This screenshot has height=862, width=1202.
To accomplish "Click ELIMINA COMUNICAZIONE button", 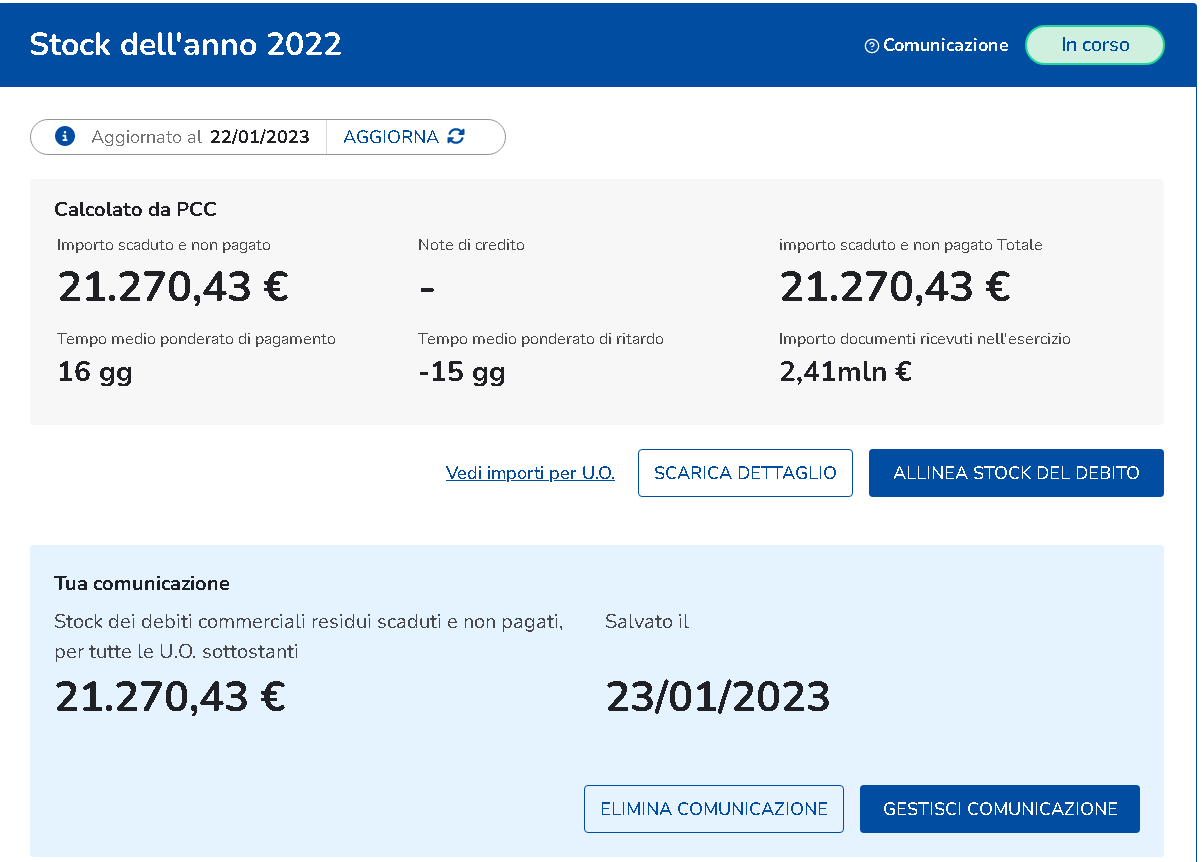I will click(714, 809).
